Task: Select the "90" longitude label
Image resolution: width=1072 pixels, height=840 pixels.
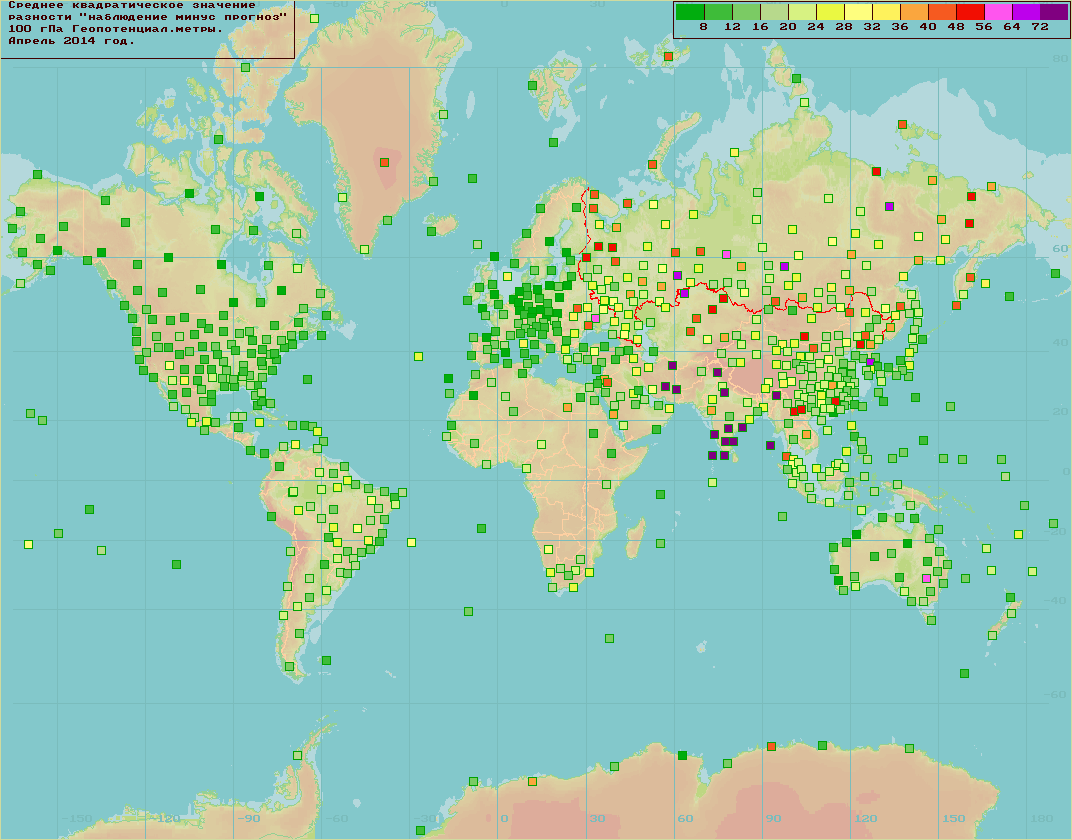Action: (773, 819)
